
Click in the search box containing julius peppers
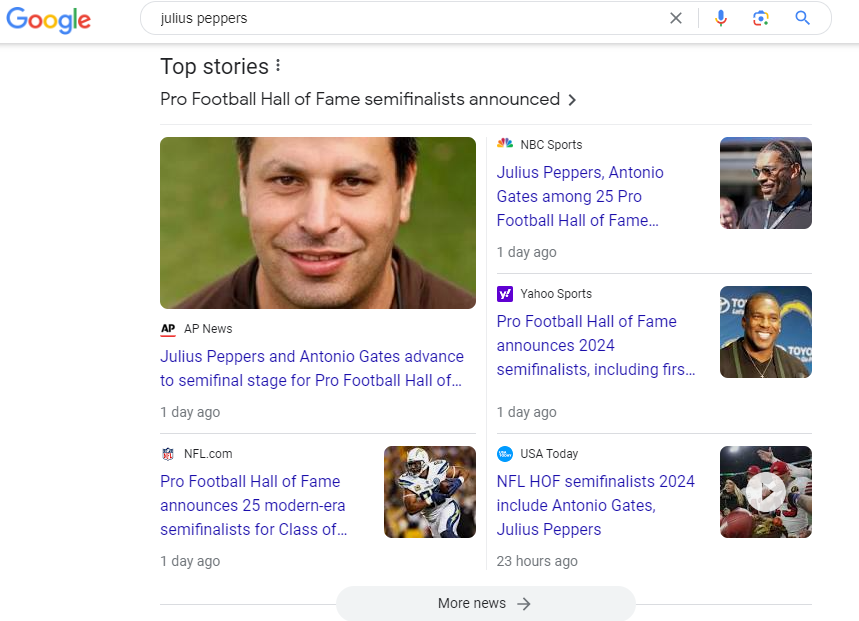(x=400, y=18)
